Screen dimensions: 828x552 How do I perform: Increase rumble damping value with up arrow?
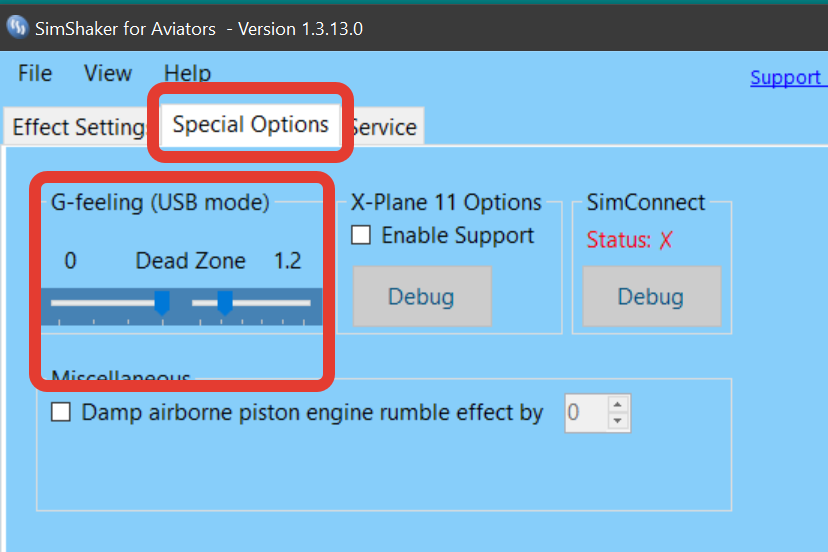point(618,404)
